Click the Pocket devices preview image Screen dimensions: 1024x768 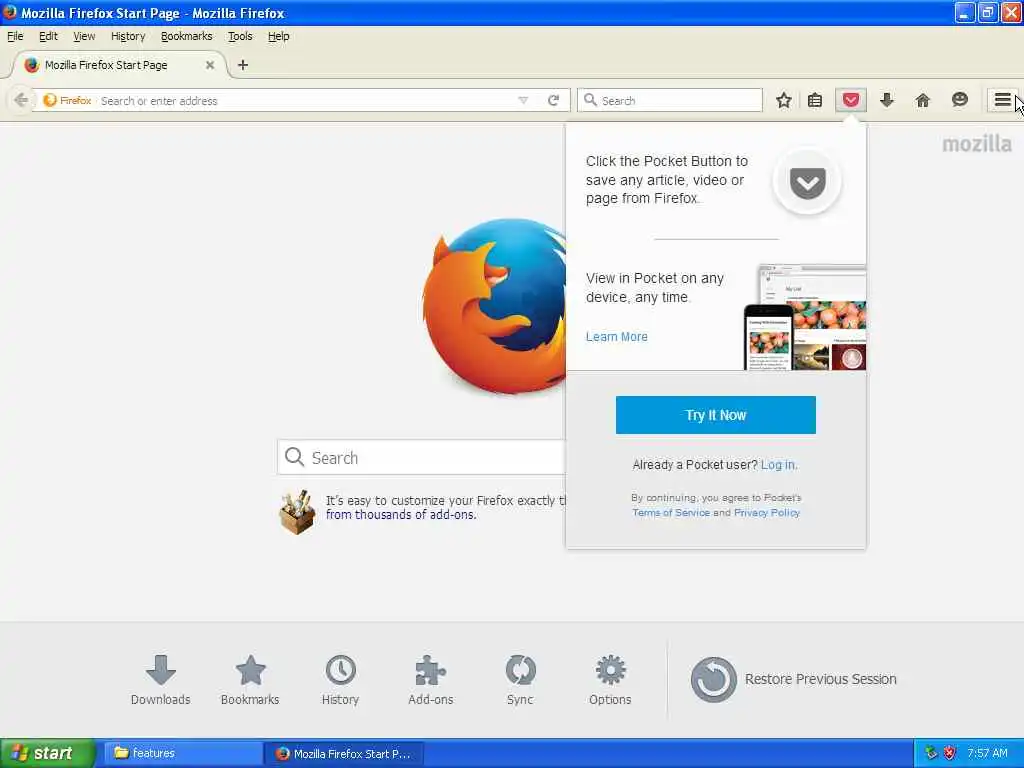(x=805, y=317)
